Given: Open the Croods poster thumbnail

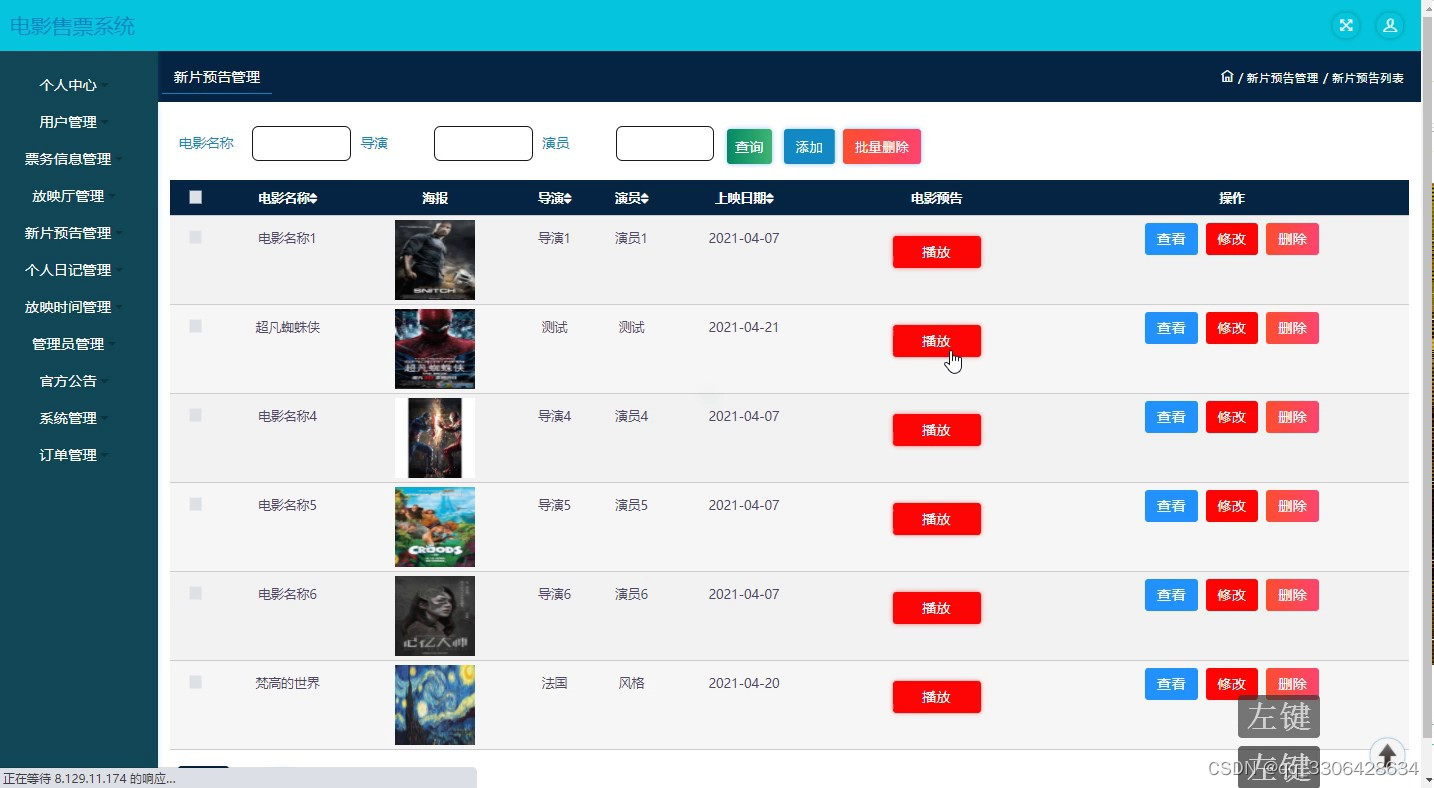Looking at the screenshot, I should [x=435, y=527].
